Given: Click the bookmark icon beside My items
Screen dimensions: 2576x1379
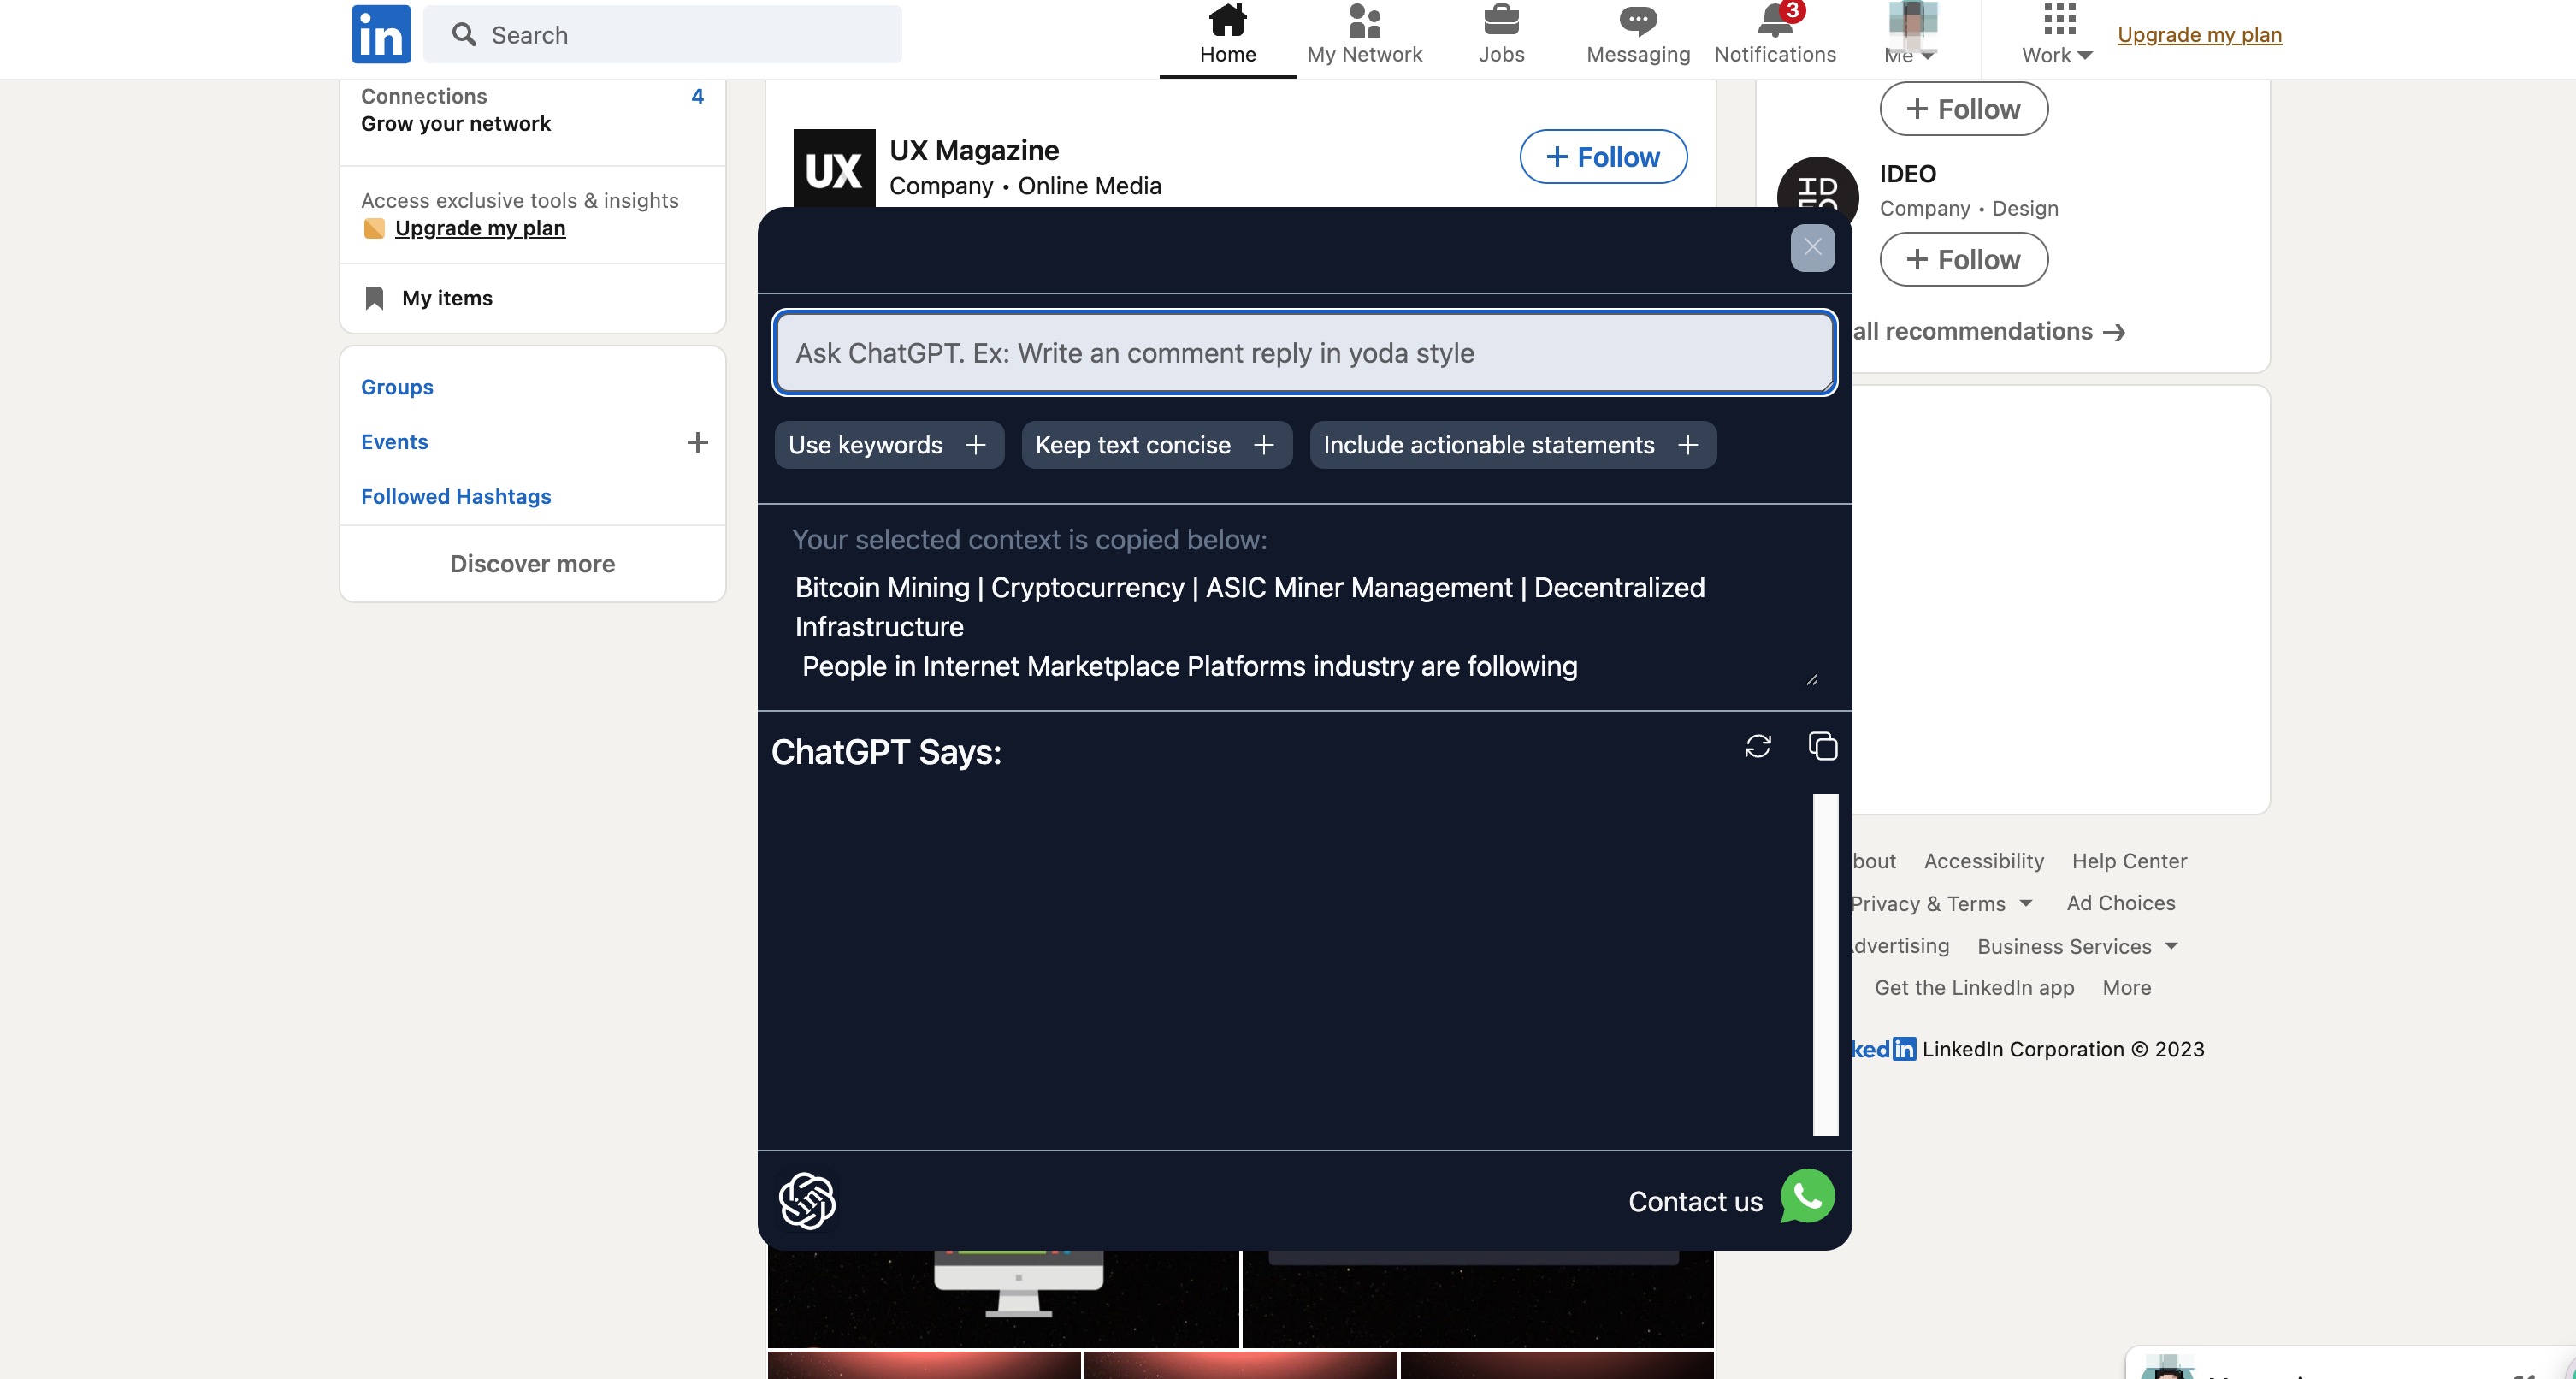Looking at the screenshot, I should [374, 298].
